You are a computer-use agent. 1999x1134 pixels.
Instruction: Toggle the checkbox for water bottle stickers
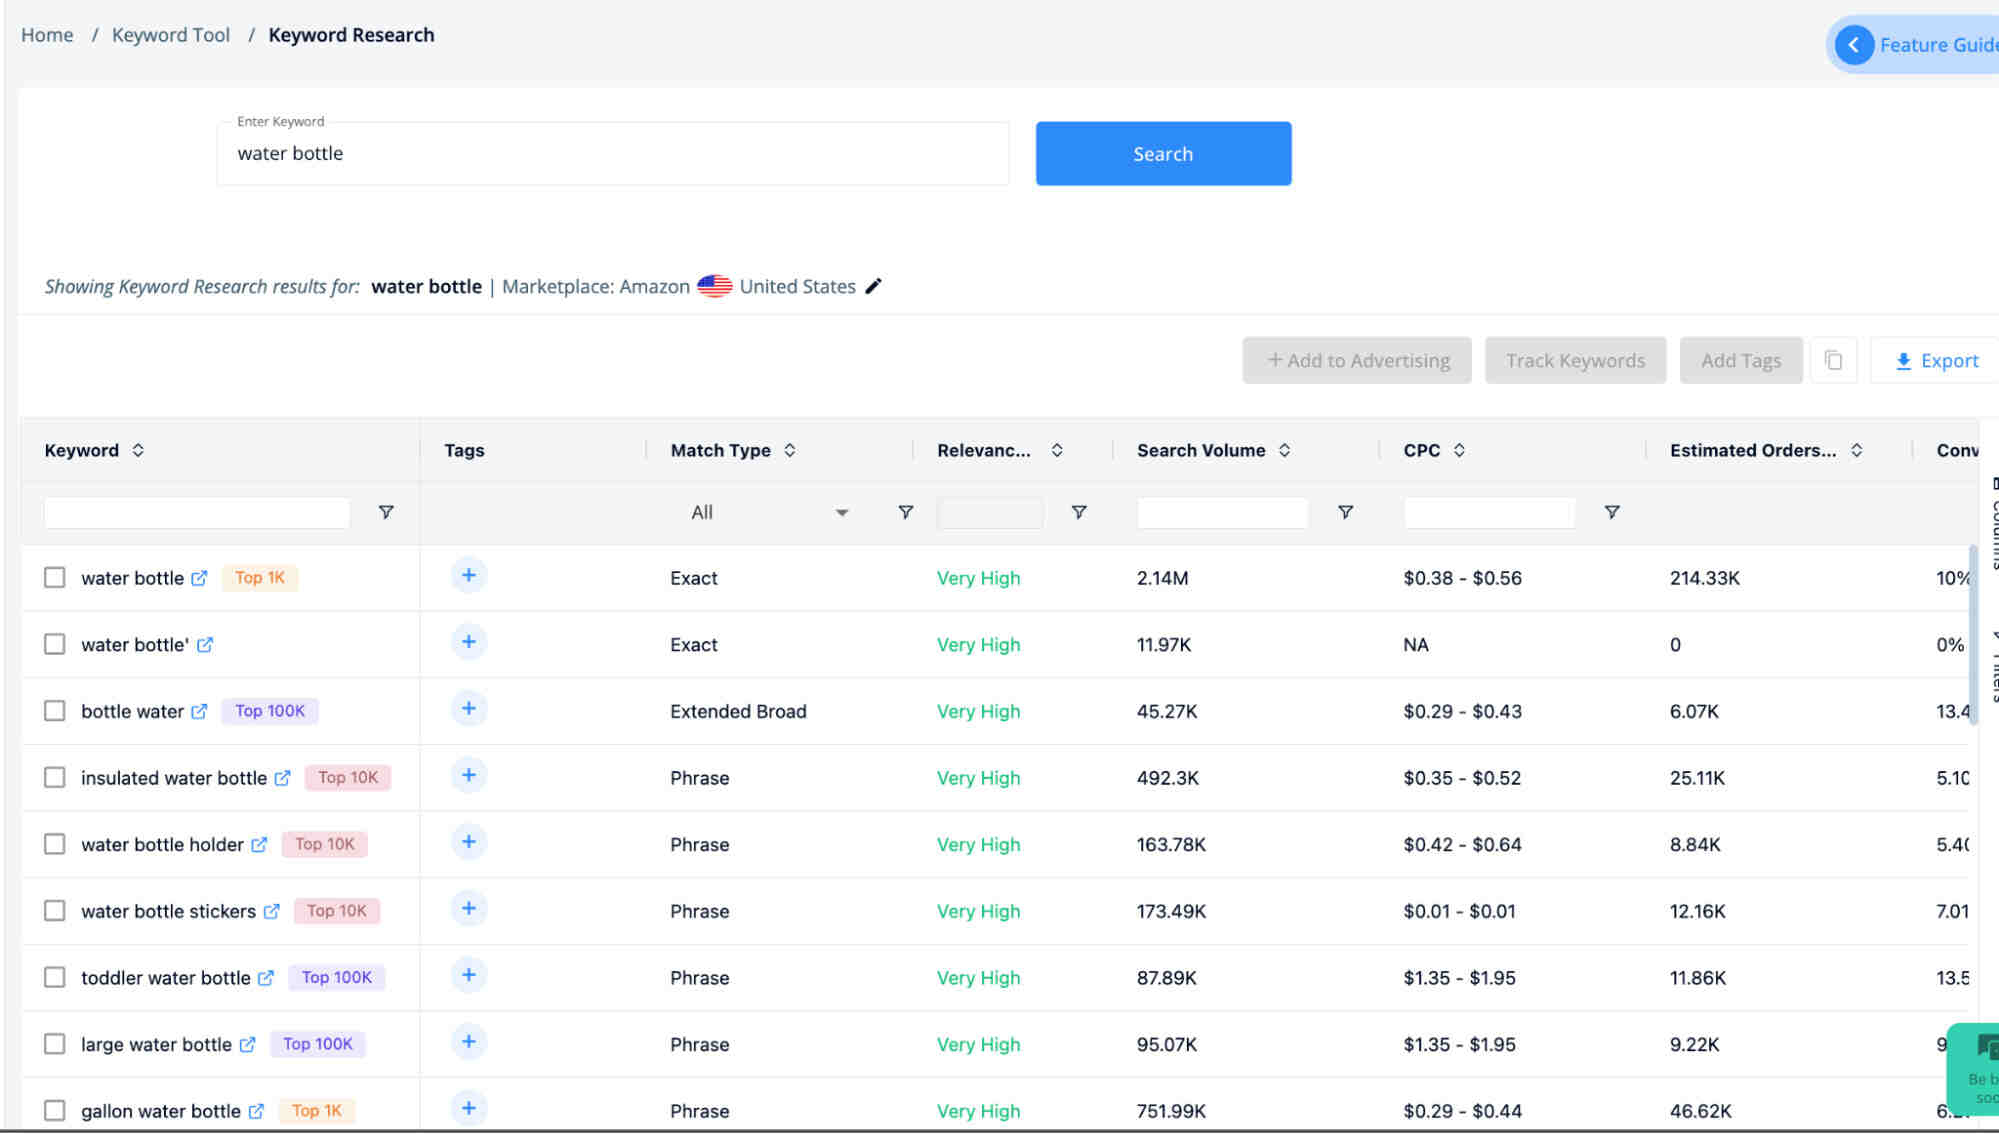[55, 910]
